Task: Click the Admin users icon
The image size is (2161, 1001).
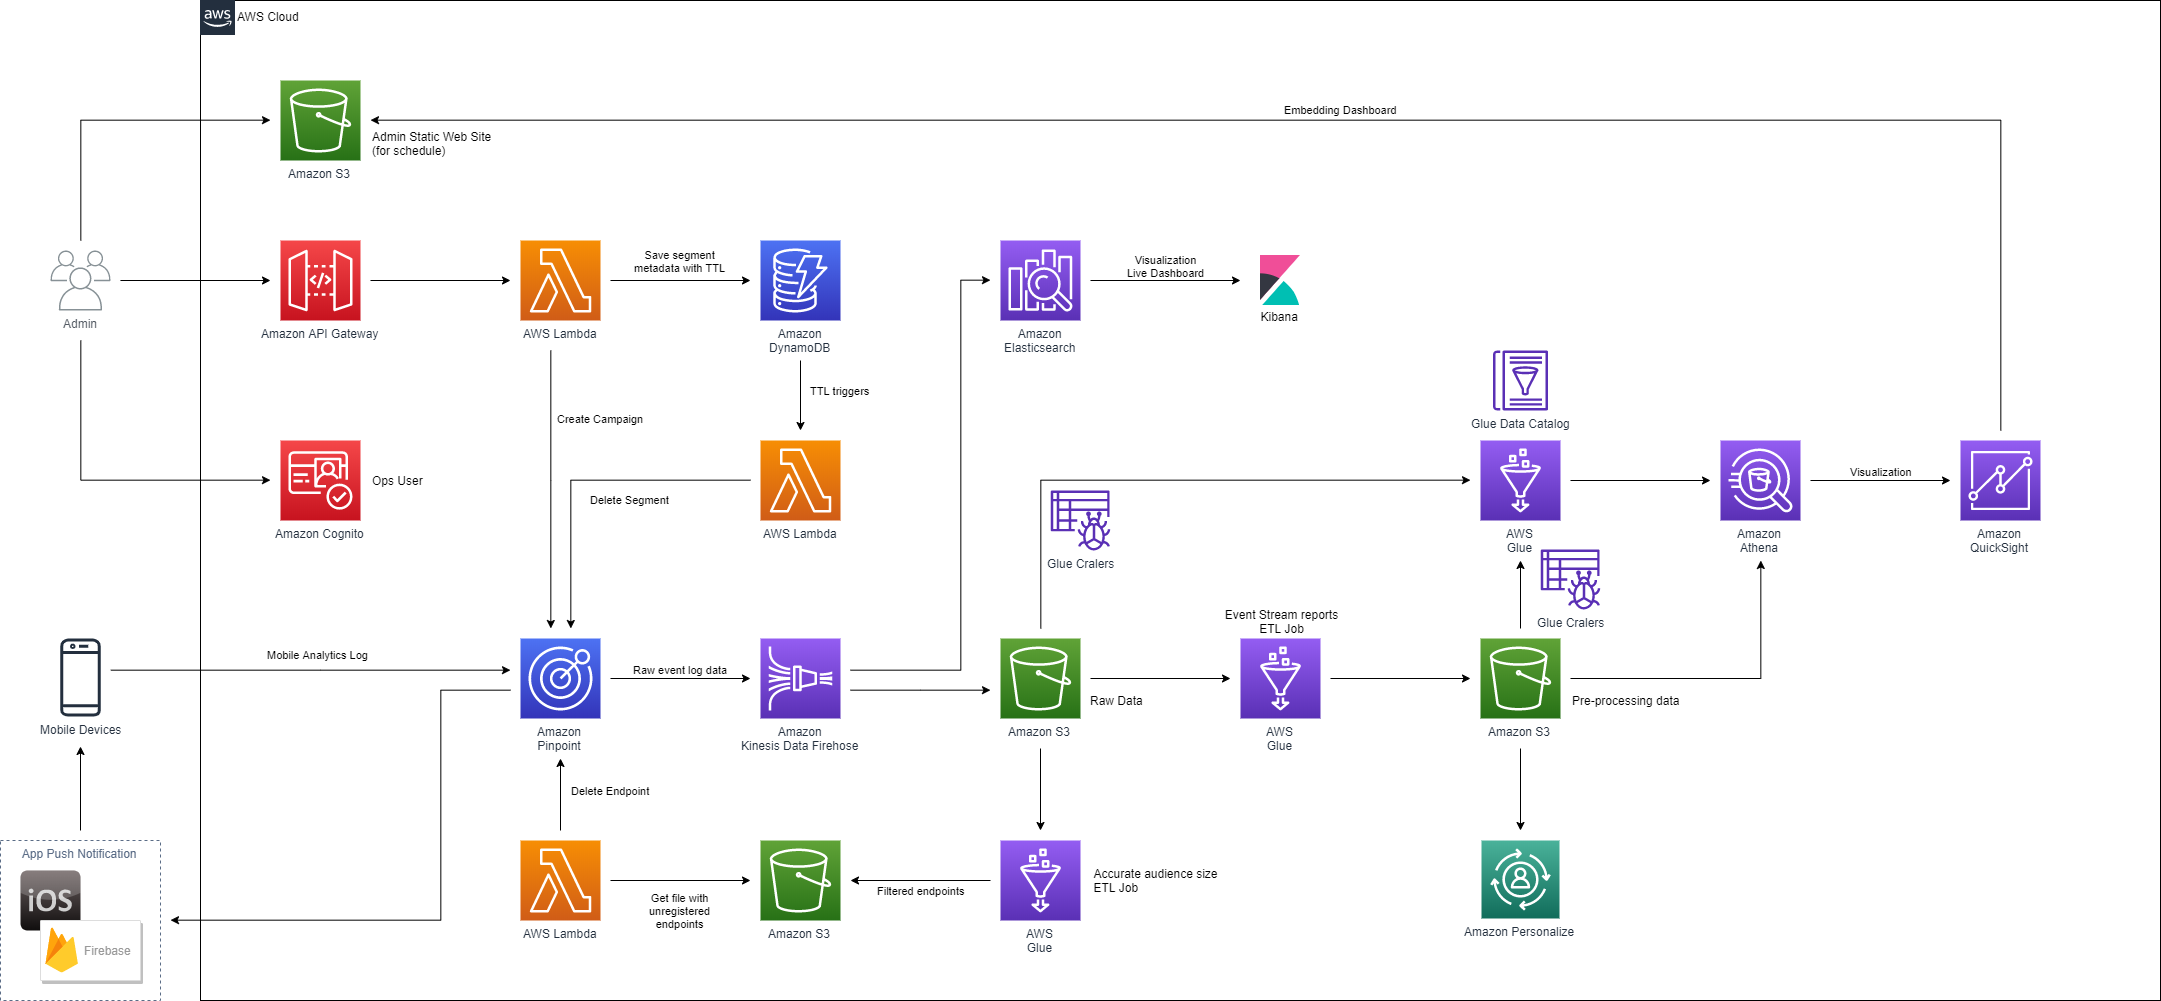Action: (80, 280)
